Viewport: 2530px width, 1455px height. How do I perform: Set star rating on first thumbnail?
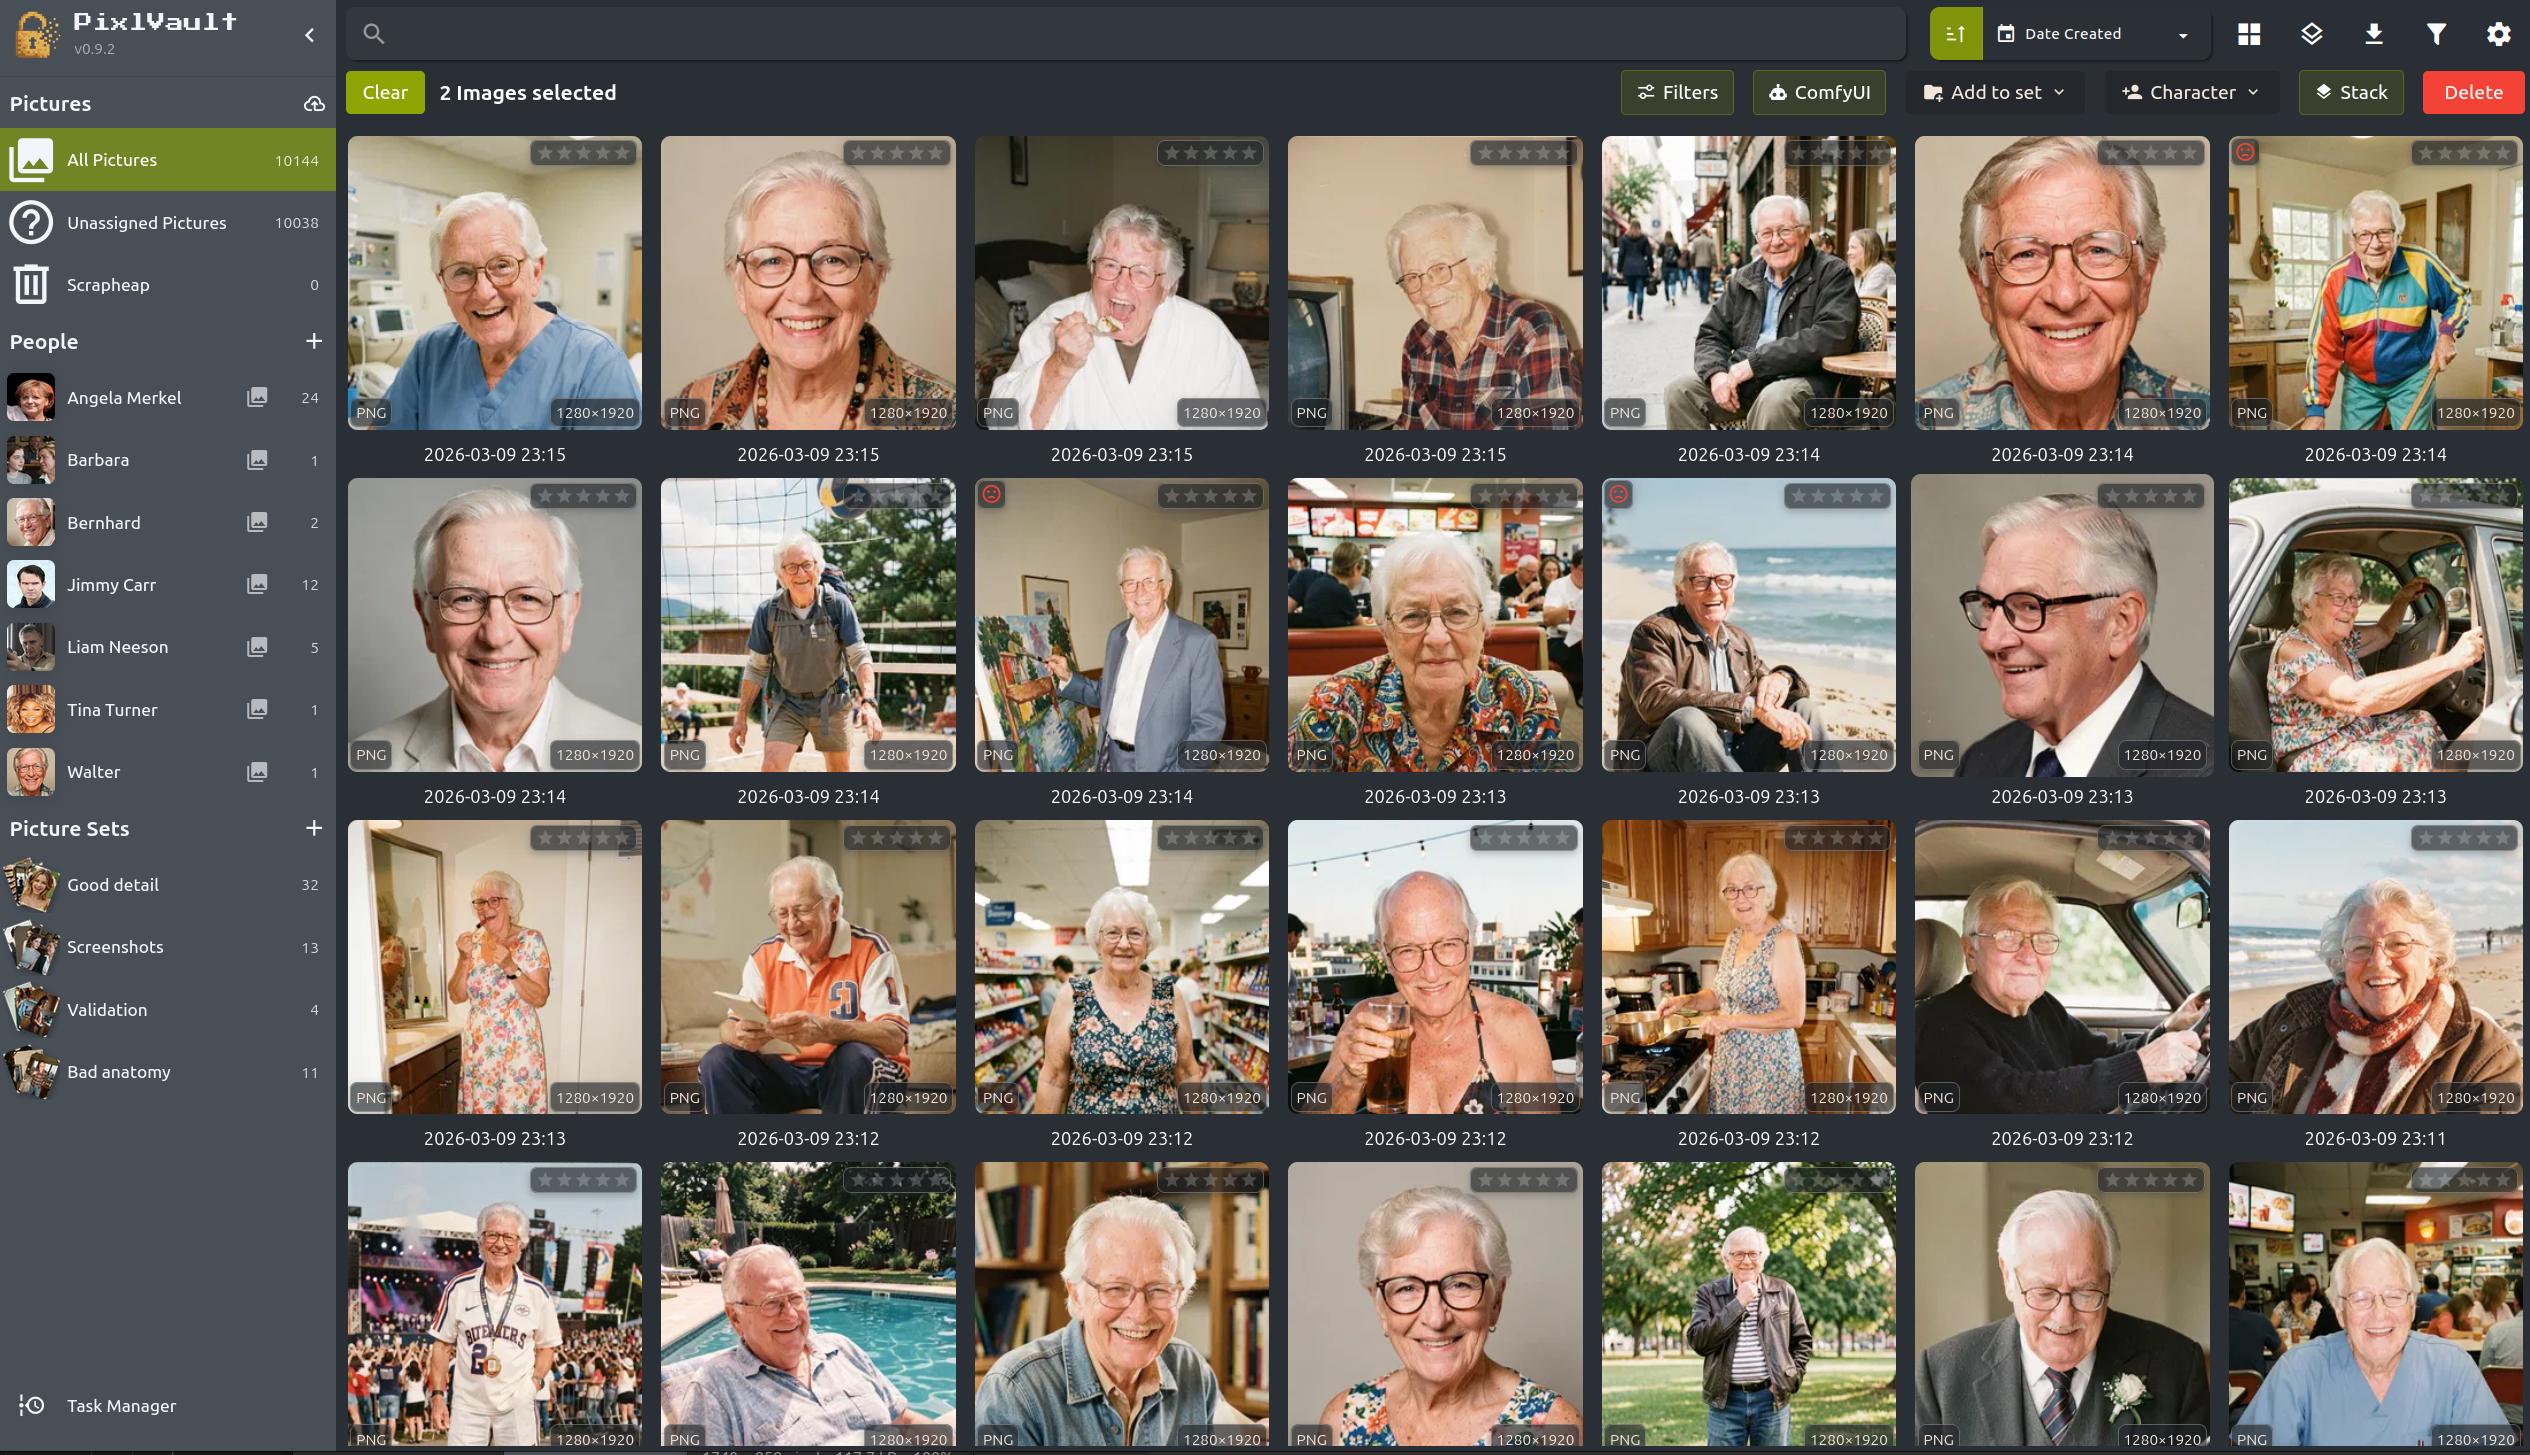(583, 153)
